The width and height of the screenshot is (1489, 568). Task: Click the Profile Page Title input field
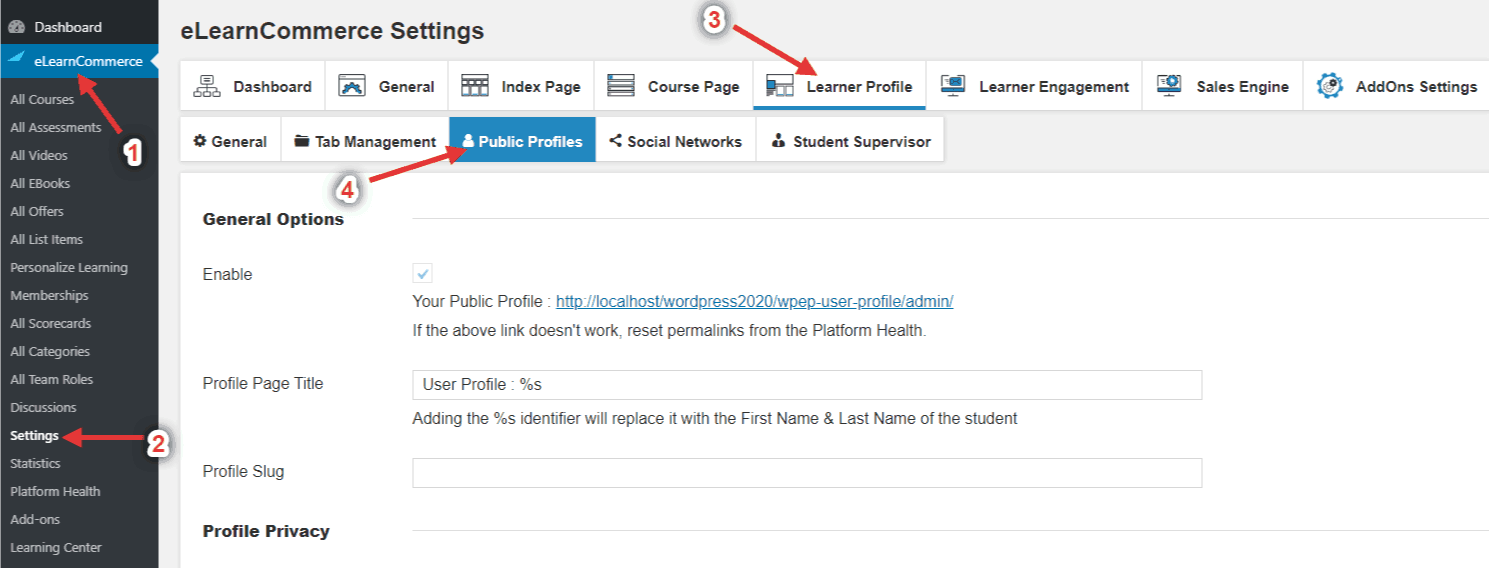(x=806, y=385)
